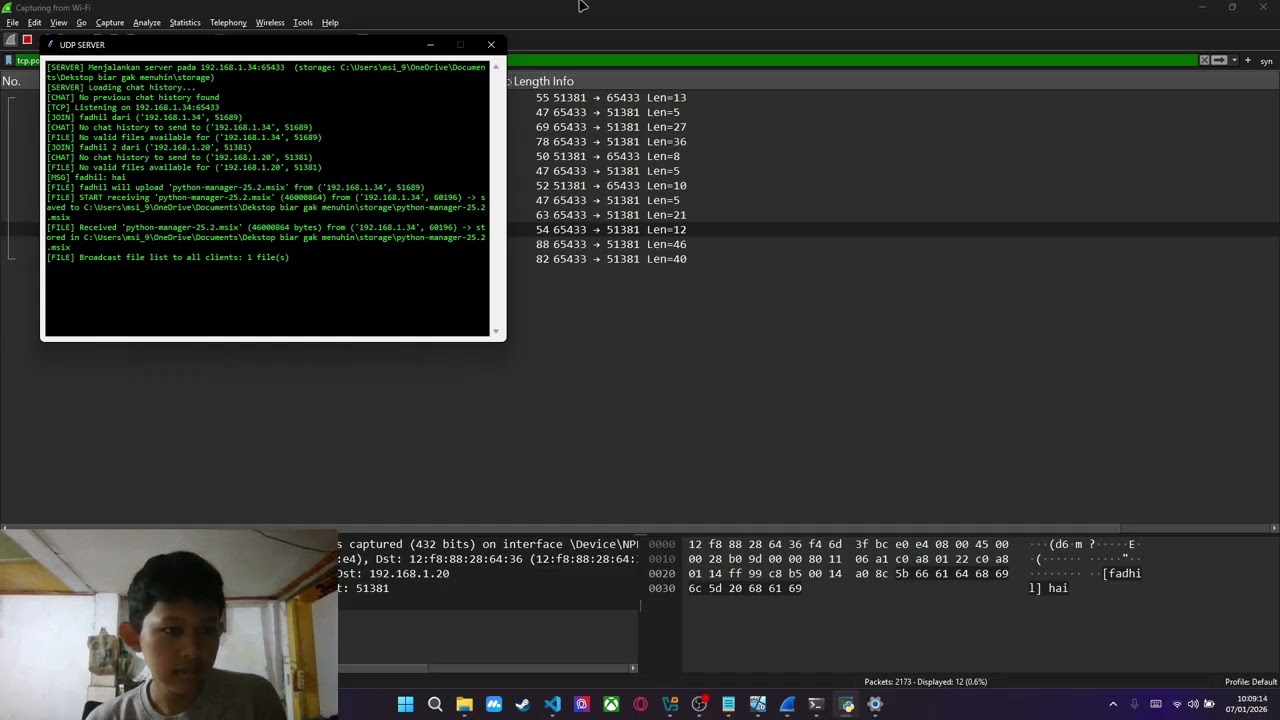The width and height of the screenshot is (1280, 720).
Task: Click ASCII text '[fadhi' in bytes pane
Action: tap(1121, 574)
